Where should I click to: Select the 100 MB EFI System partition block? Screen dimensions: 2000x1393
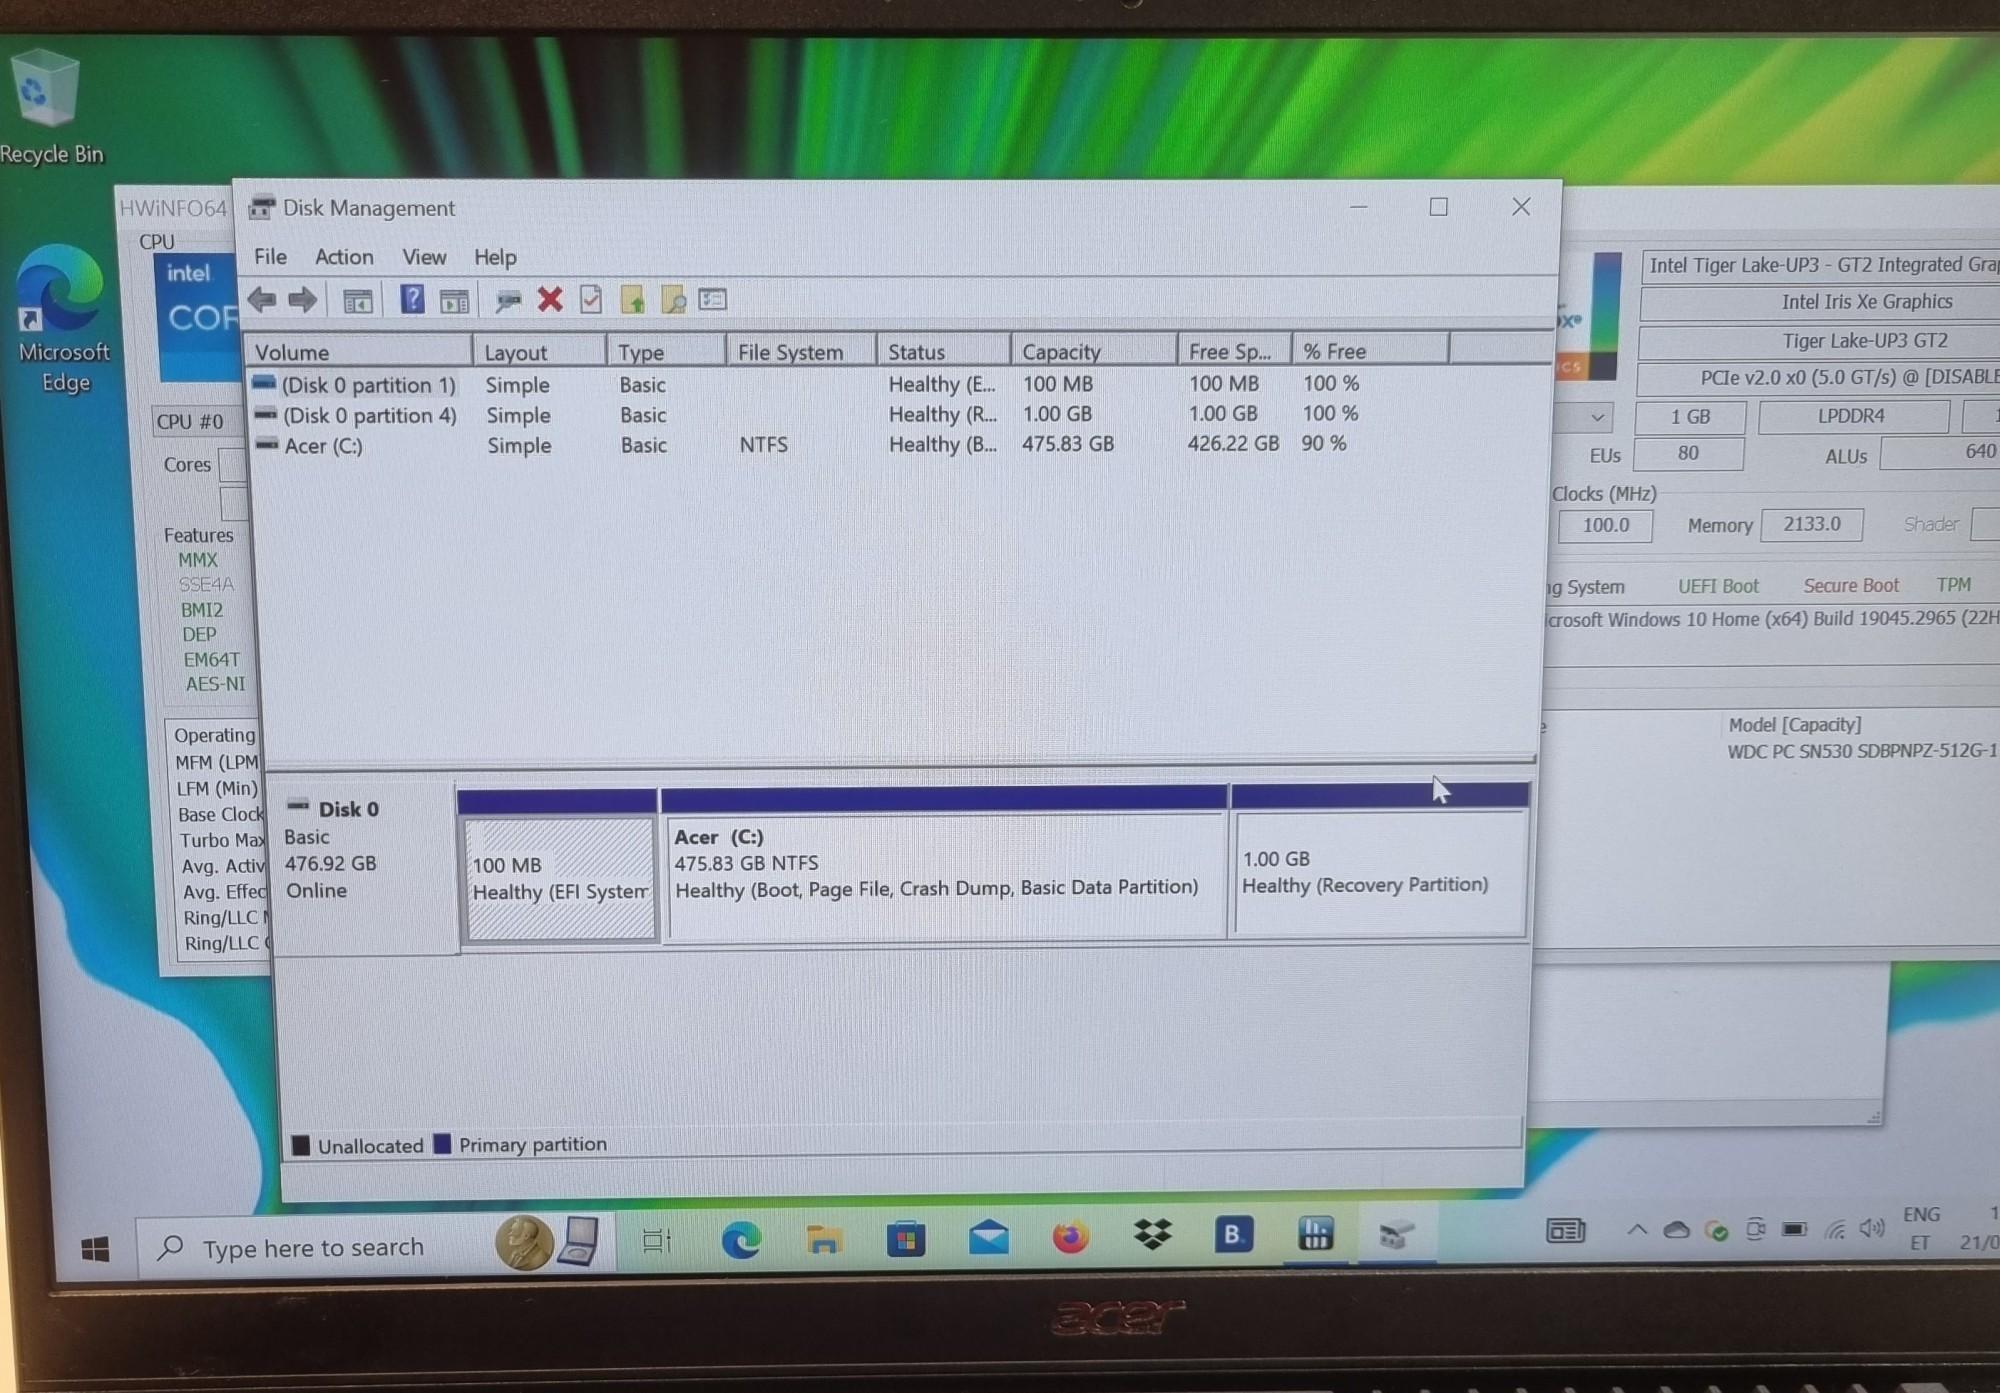(559, 878)
